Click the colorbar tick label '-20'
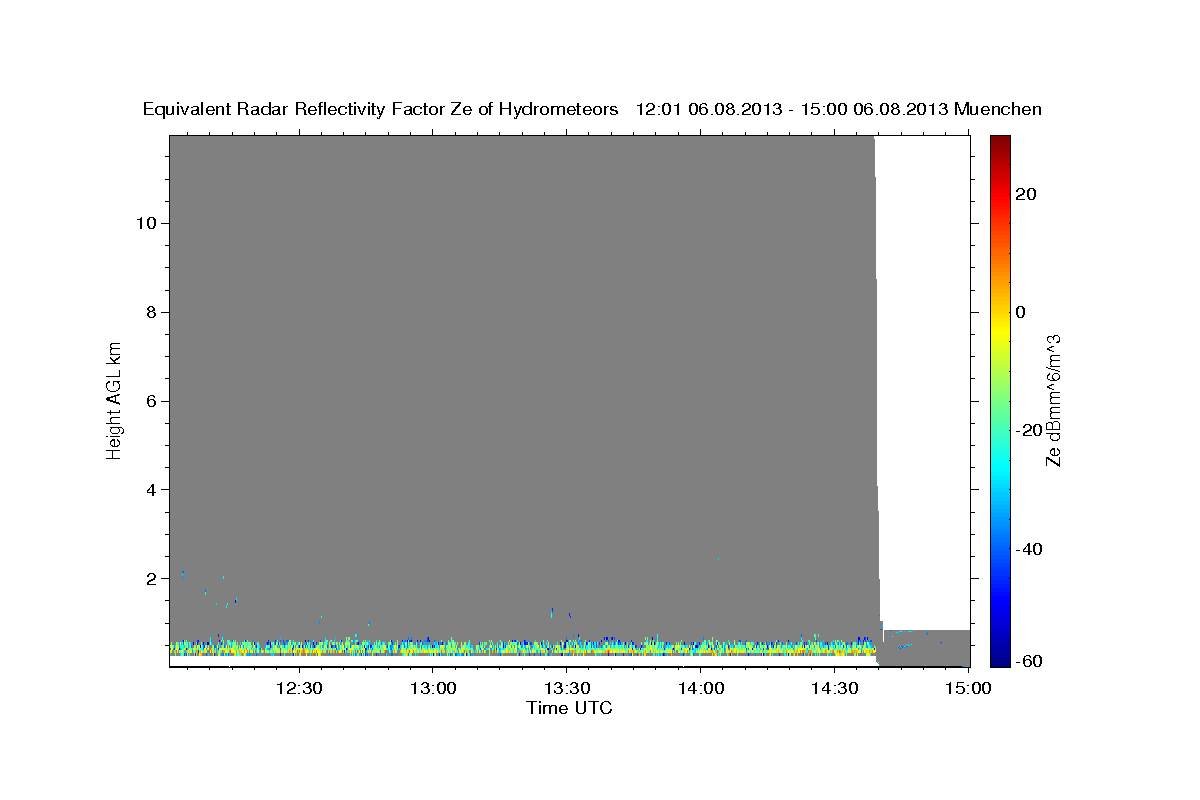 coord(1029,430)
